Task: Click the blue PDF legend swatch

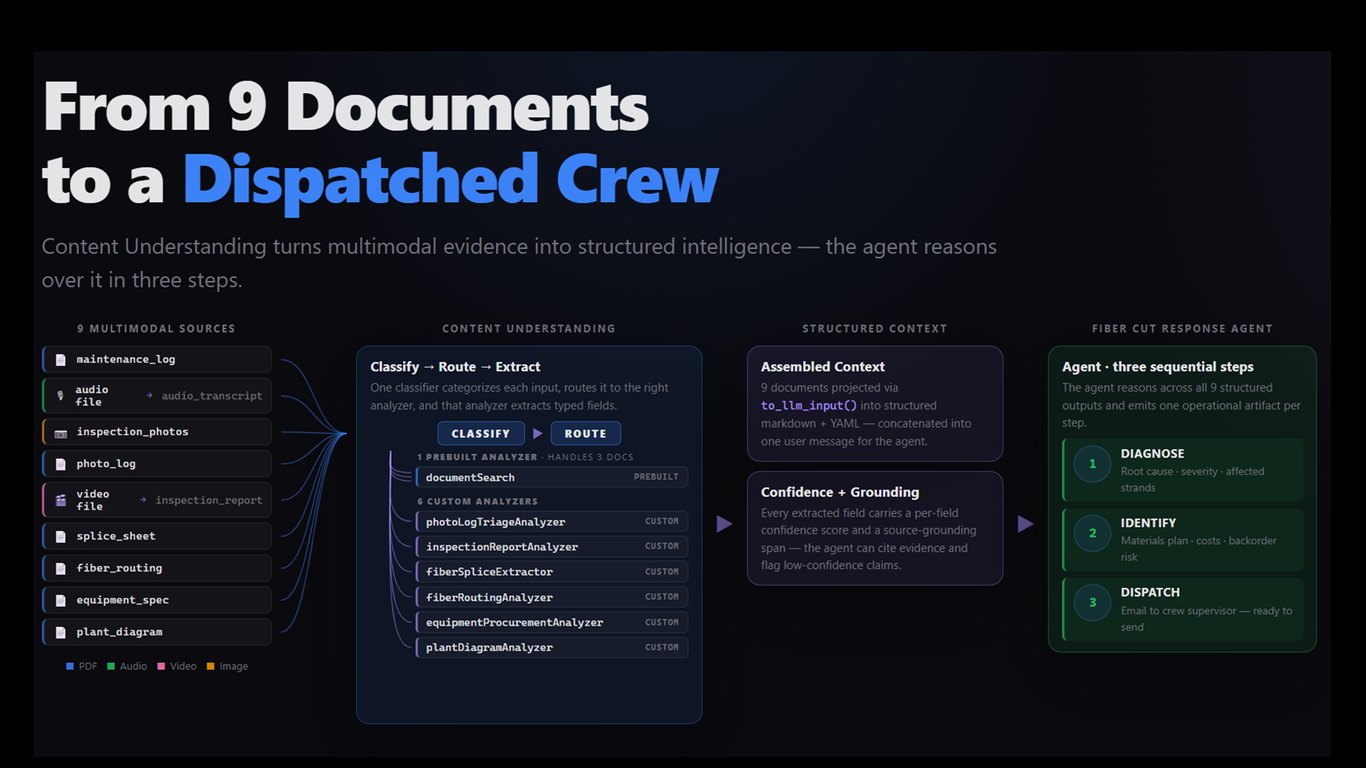Action: tap(70, 666)
